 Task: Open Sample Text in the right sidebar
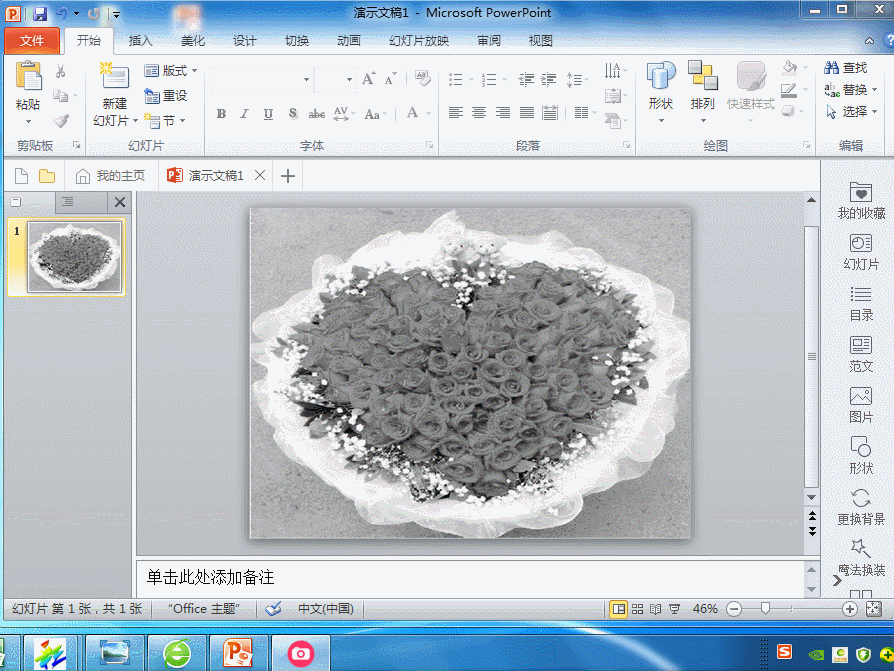click(861, 354)
